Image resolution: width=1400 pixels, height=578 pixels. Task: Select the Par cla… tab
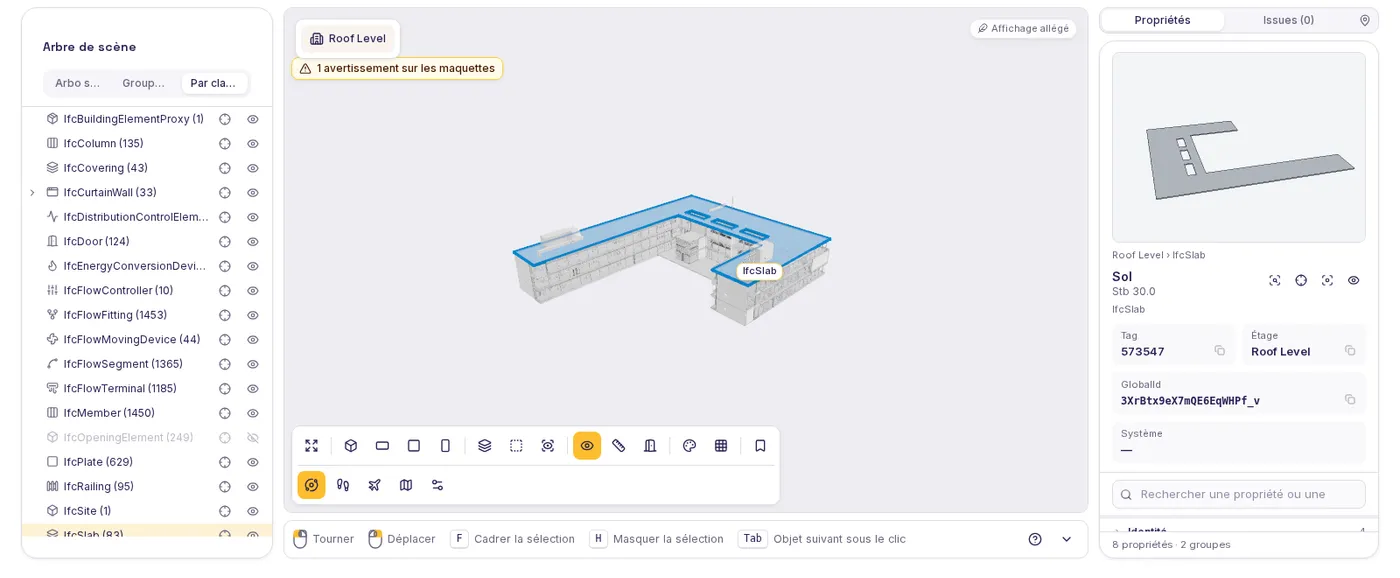[214, 83]
